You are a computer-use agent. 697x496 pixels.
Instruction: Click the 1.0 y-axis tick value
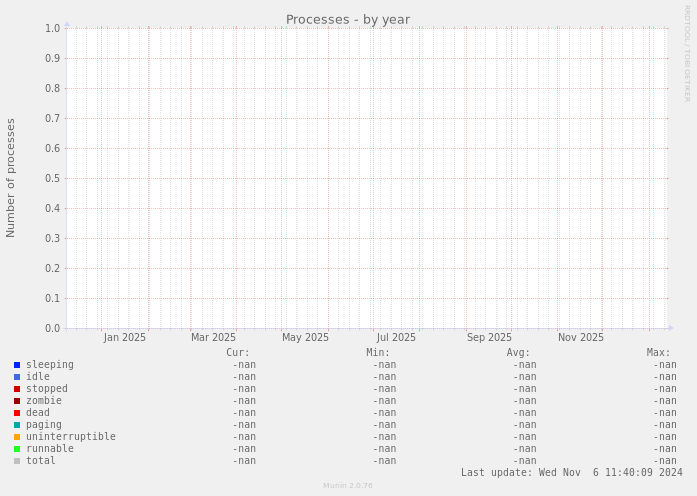tap(52, 28)
